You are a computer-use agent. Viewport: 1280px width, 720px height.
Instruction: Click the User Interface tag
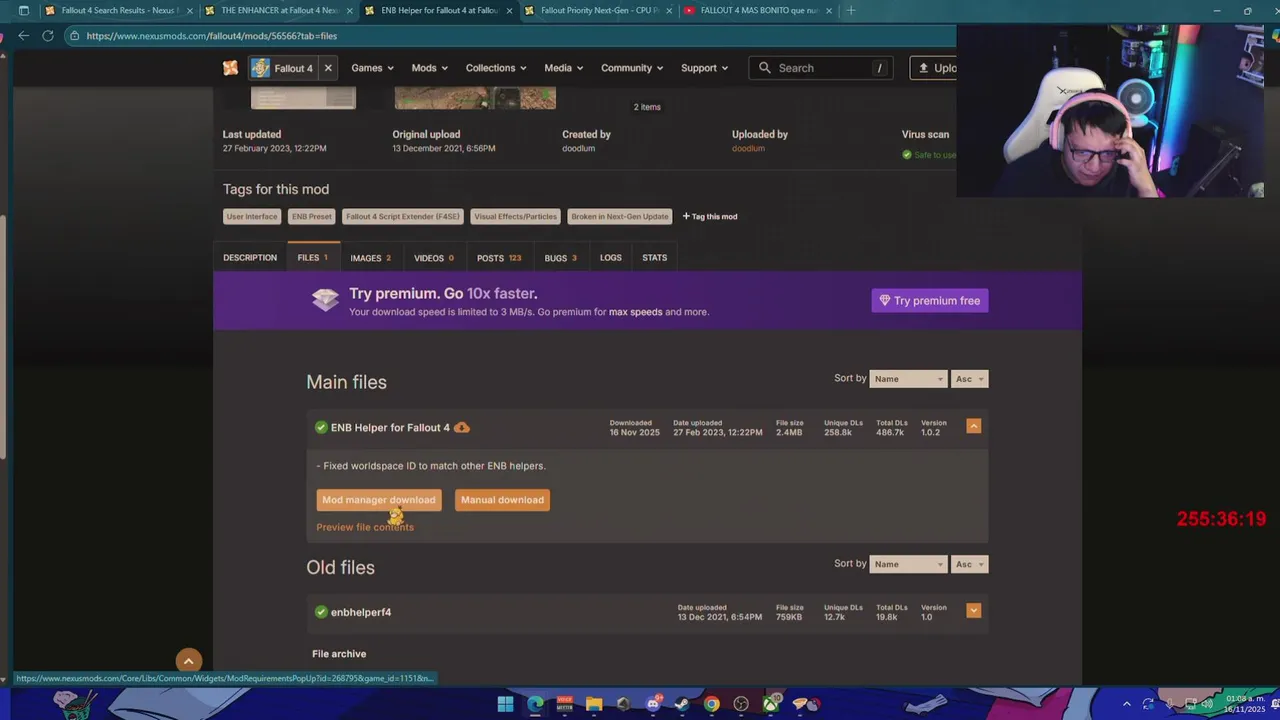(252, 217)
